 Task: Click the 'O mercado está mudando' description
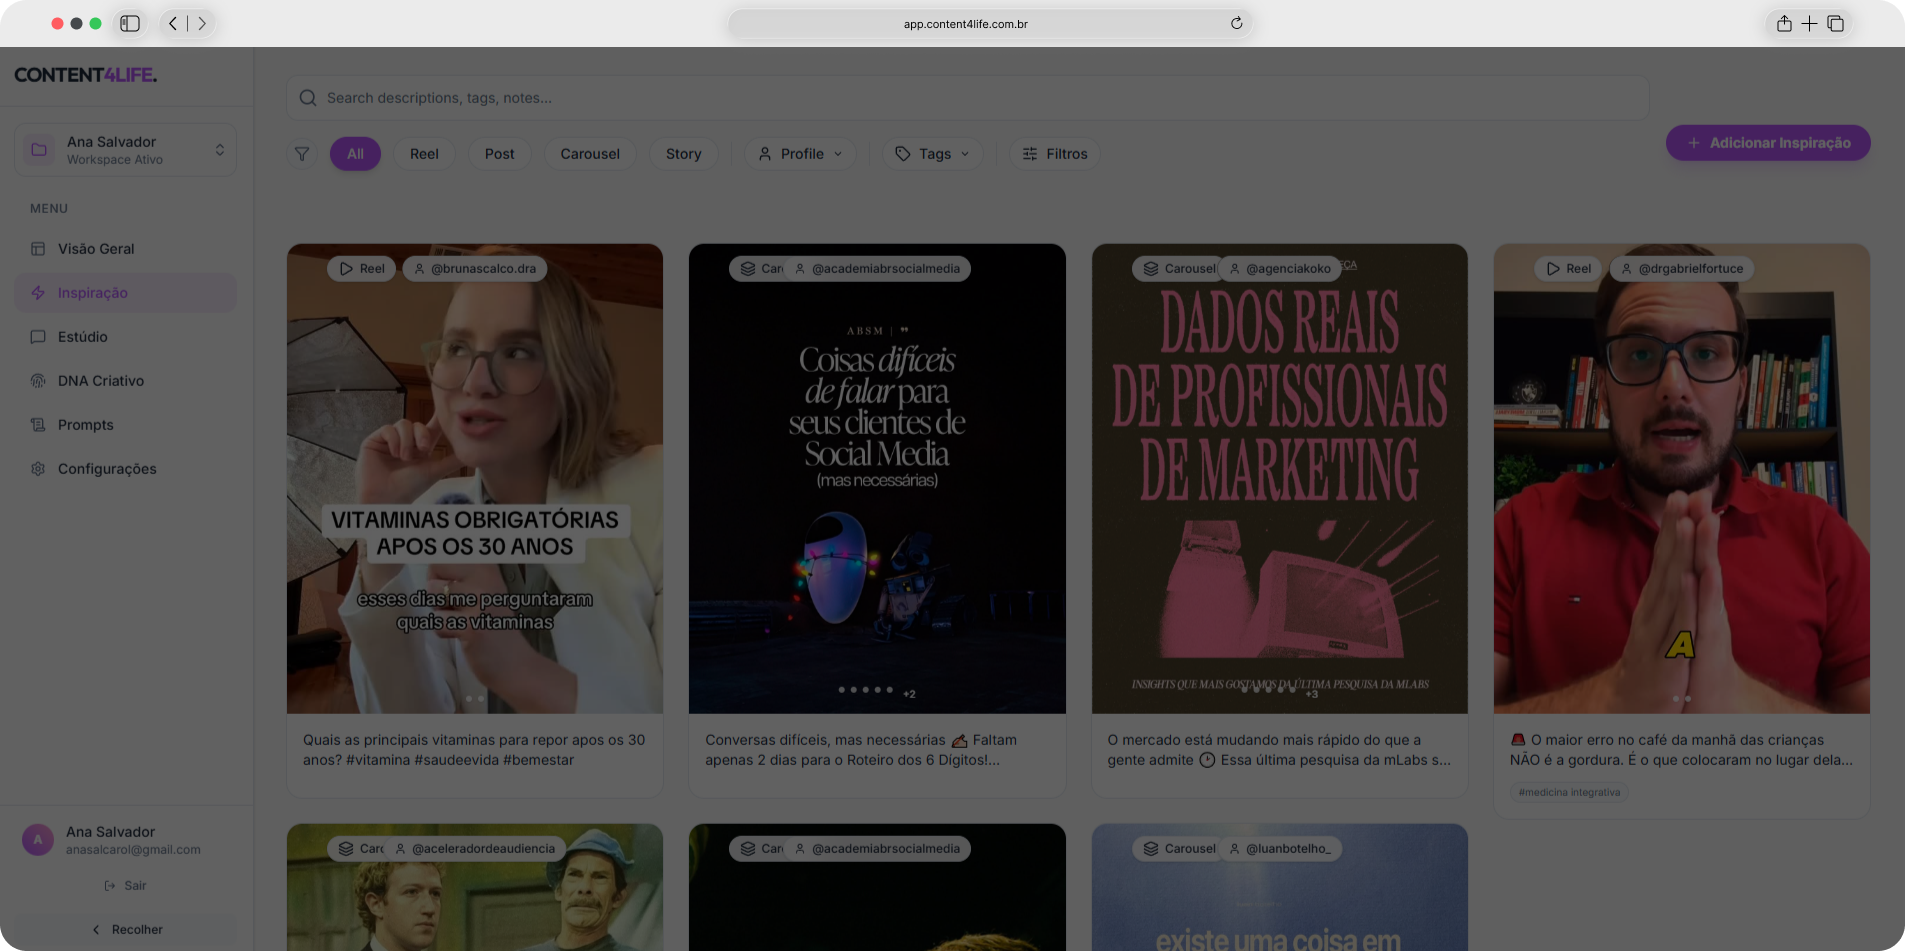(x=1279, y=750)
